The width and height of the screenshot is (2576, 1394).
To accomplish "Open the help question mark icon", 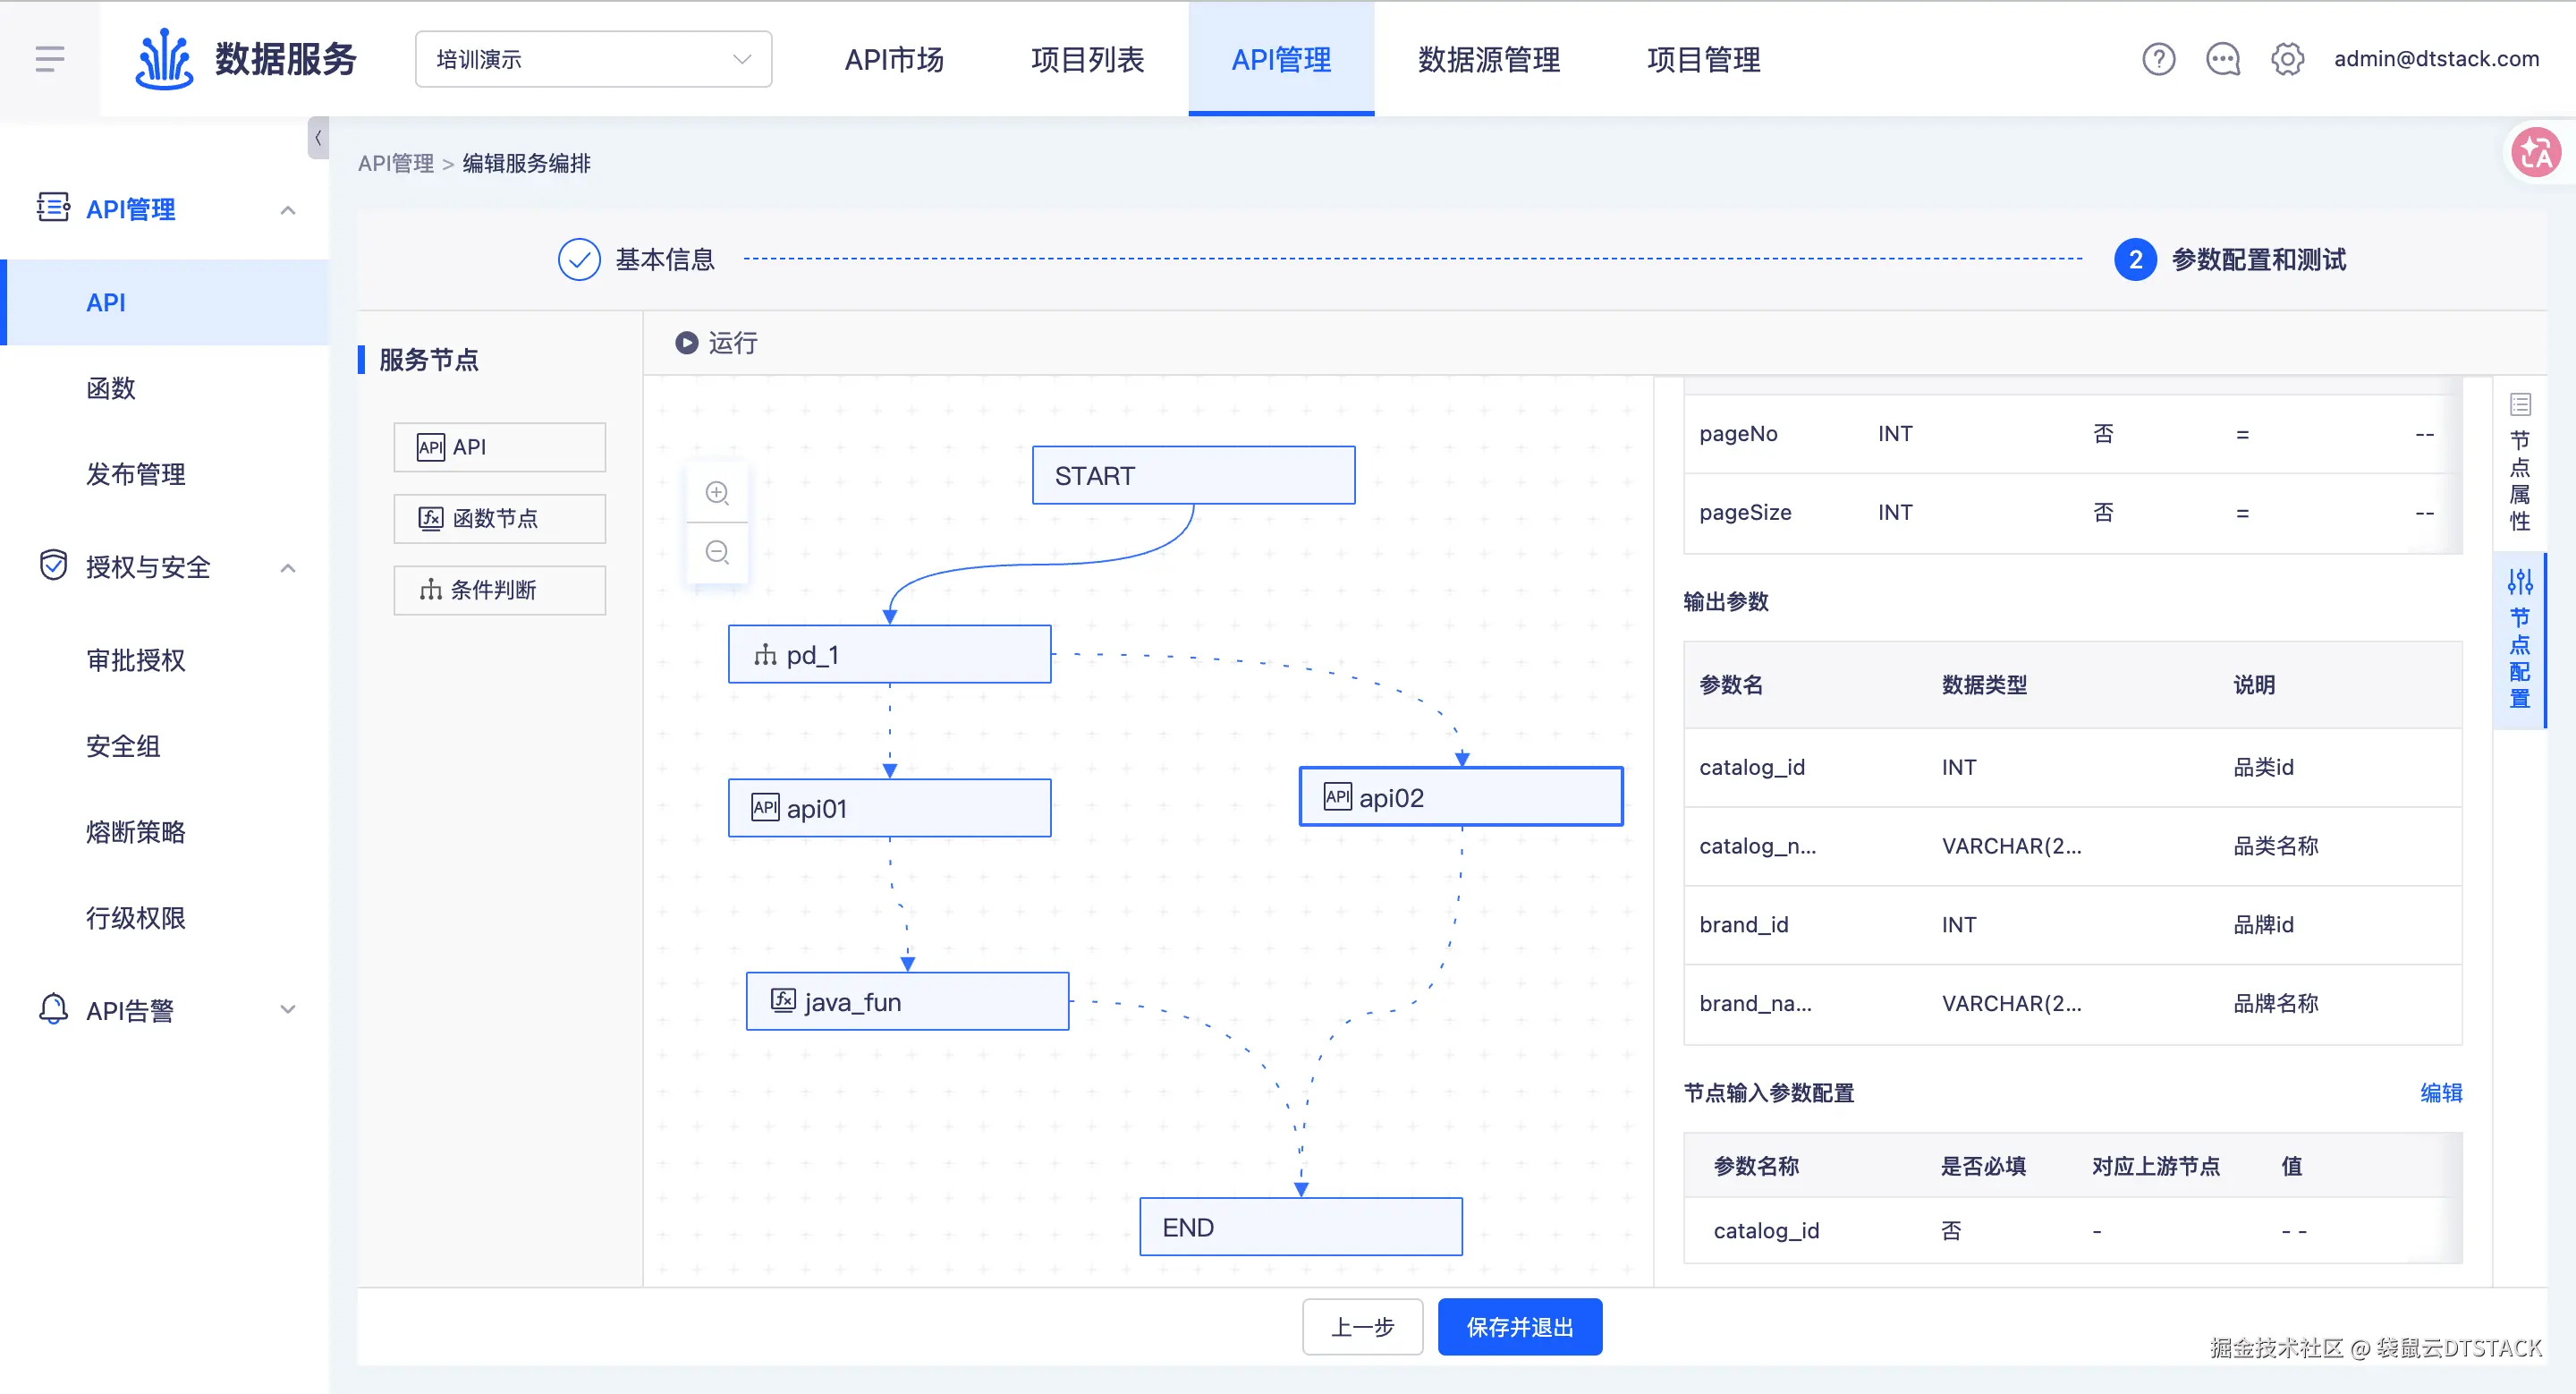I will [2158, 59].
